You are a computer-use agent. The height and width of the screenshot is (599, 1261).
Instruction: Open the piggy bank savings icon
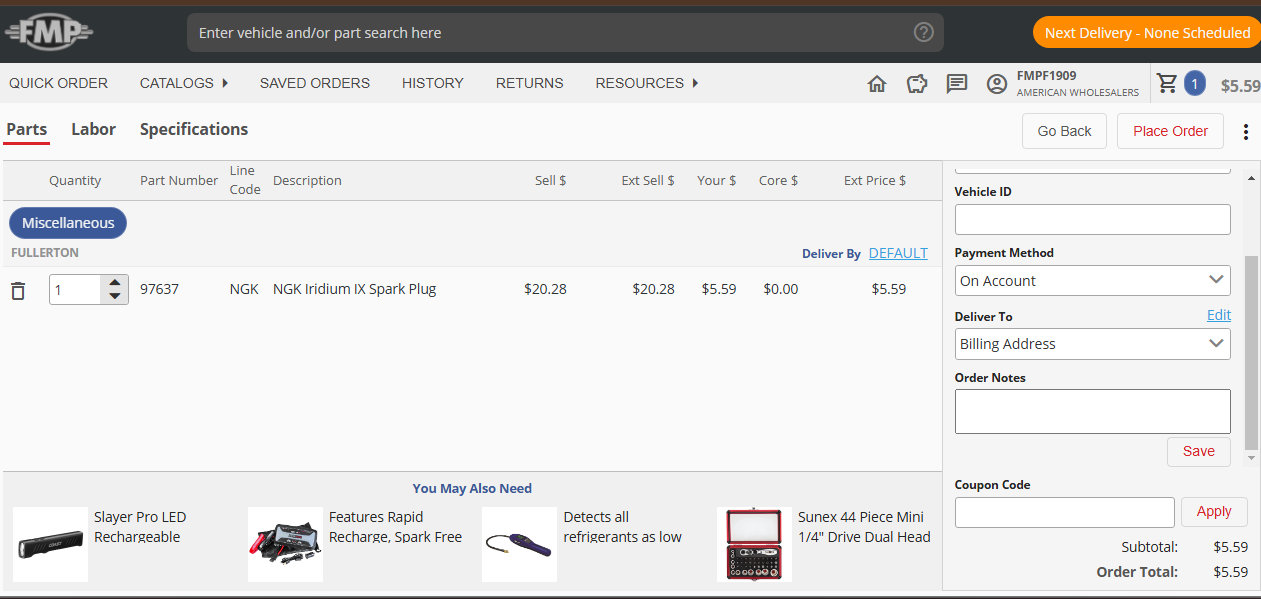[x=917, y=84]
